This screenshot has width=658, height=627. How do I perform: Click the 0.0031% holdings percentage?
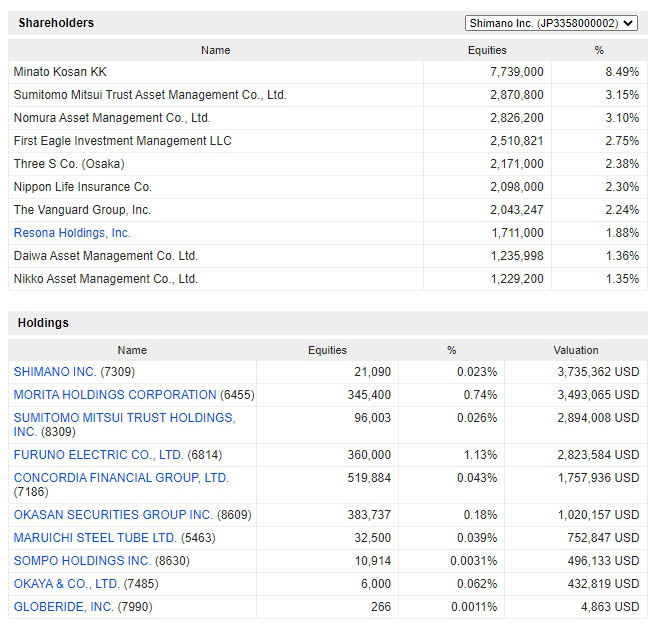pos(474,561)
